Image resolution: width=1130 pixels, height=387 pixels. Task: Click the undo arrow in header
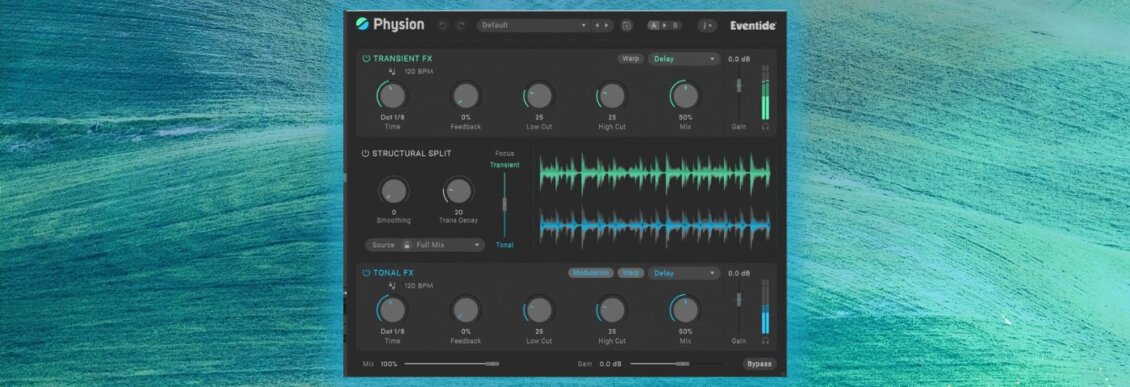click(x=443, y=25)
